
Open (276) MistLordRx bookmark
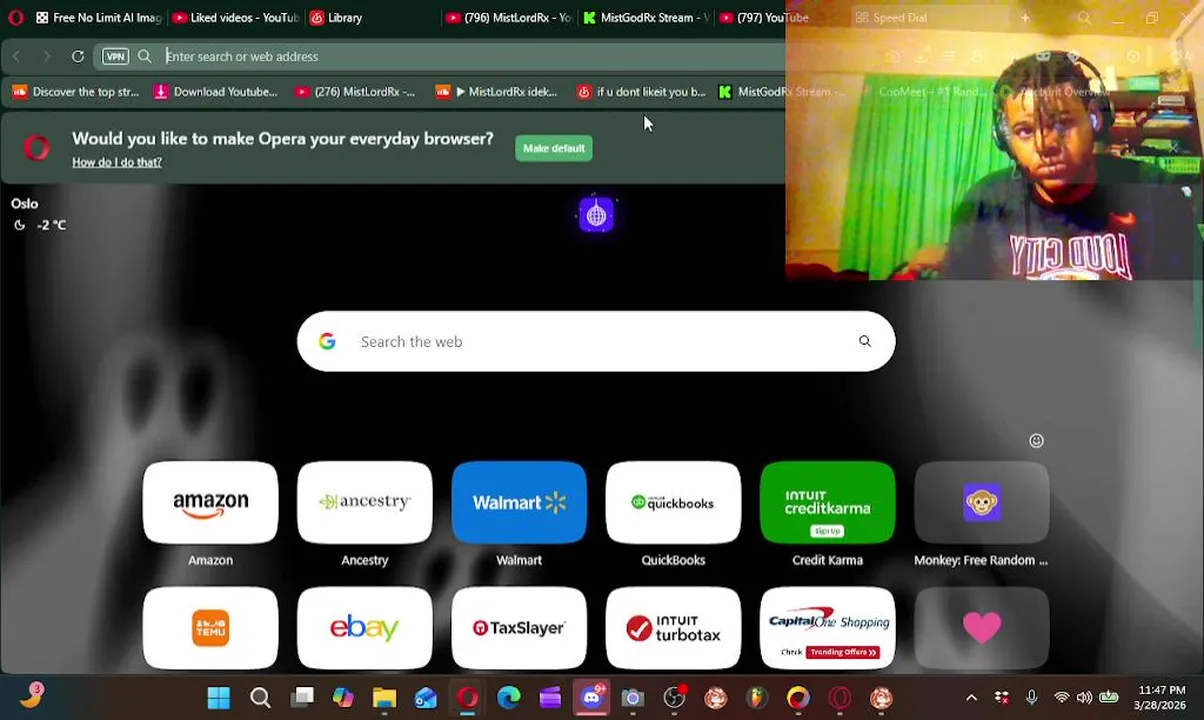tap(355, 92)
